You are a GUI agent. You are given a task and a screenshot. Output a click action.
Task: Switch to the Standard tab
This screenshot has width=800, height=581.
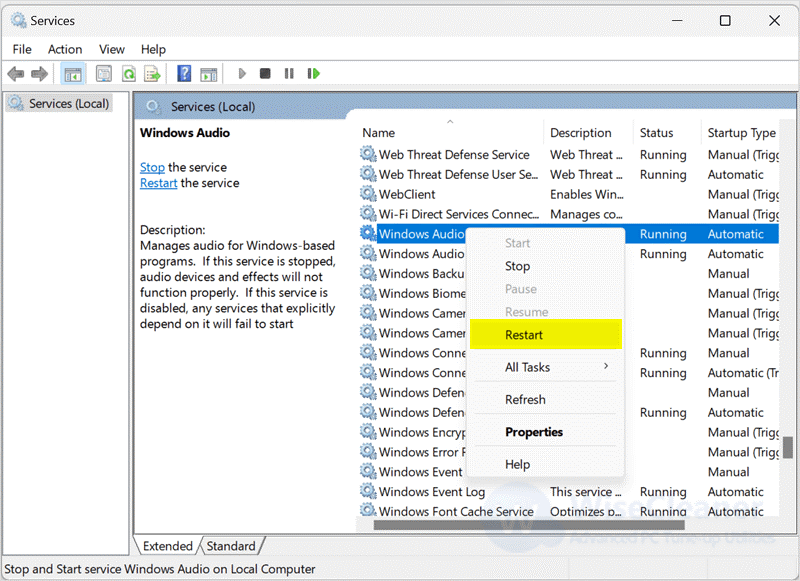(231, 546)
